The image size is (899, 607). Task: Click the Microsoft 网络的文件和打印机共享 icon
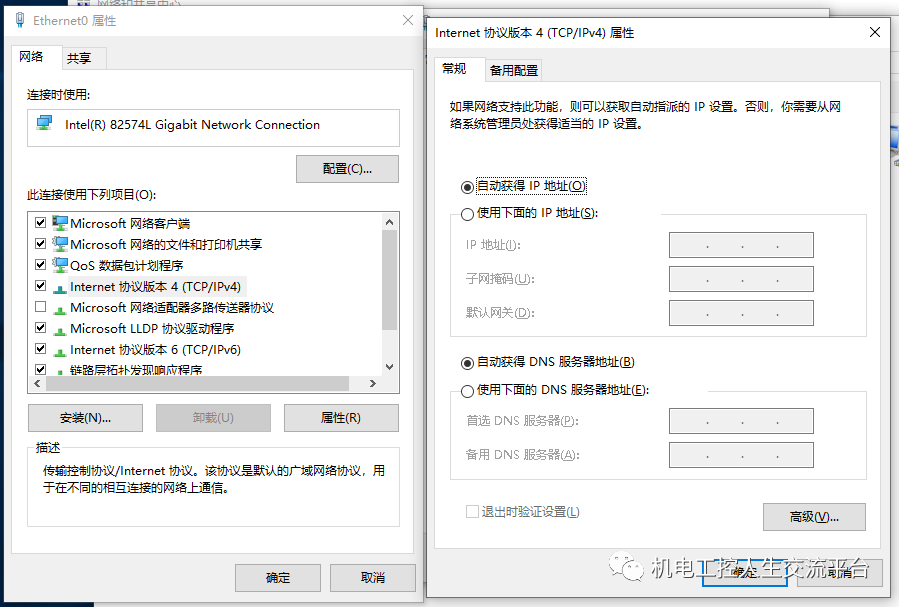coord(60,244)
